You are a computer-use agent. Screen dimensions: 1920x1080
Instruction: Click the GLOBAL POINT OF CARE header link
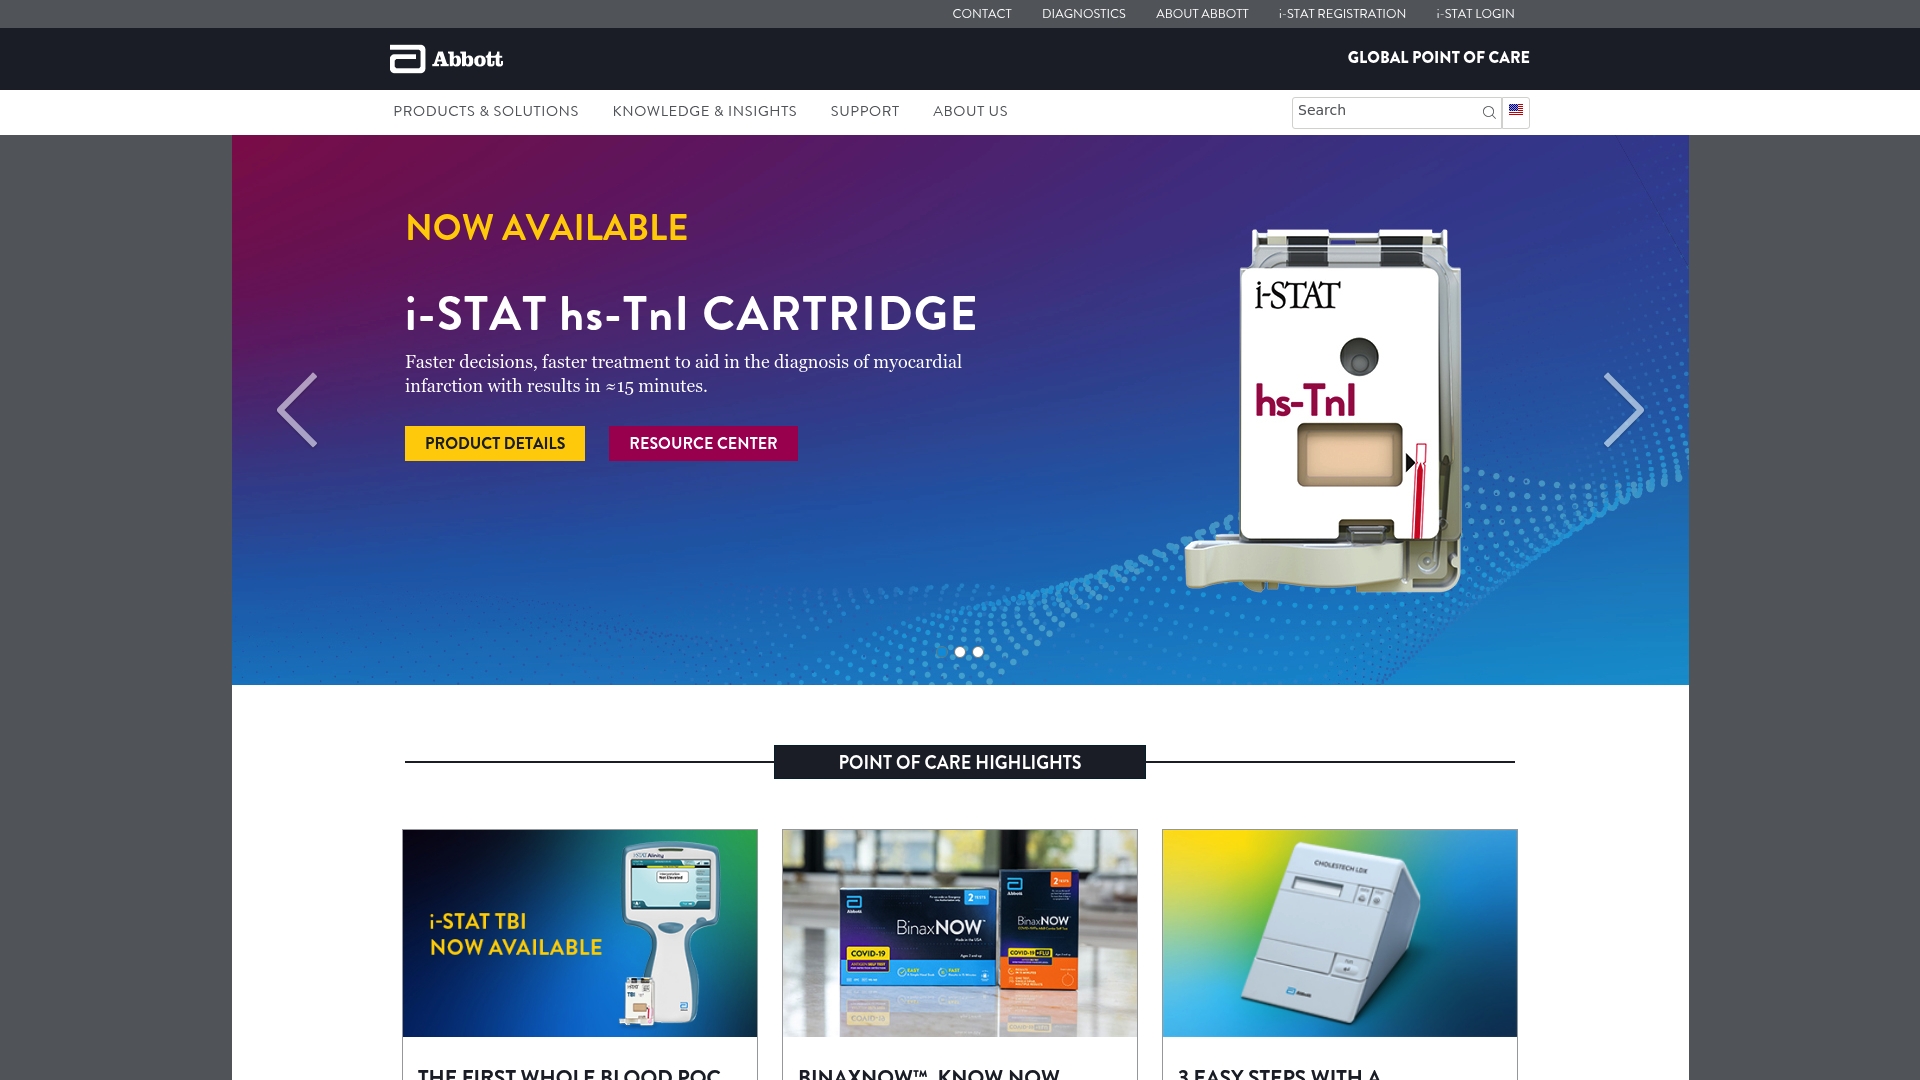1439,58
